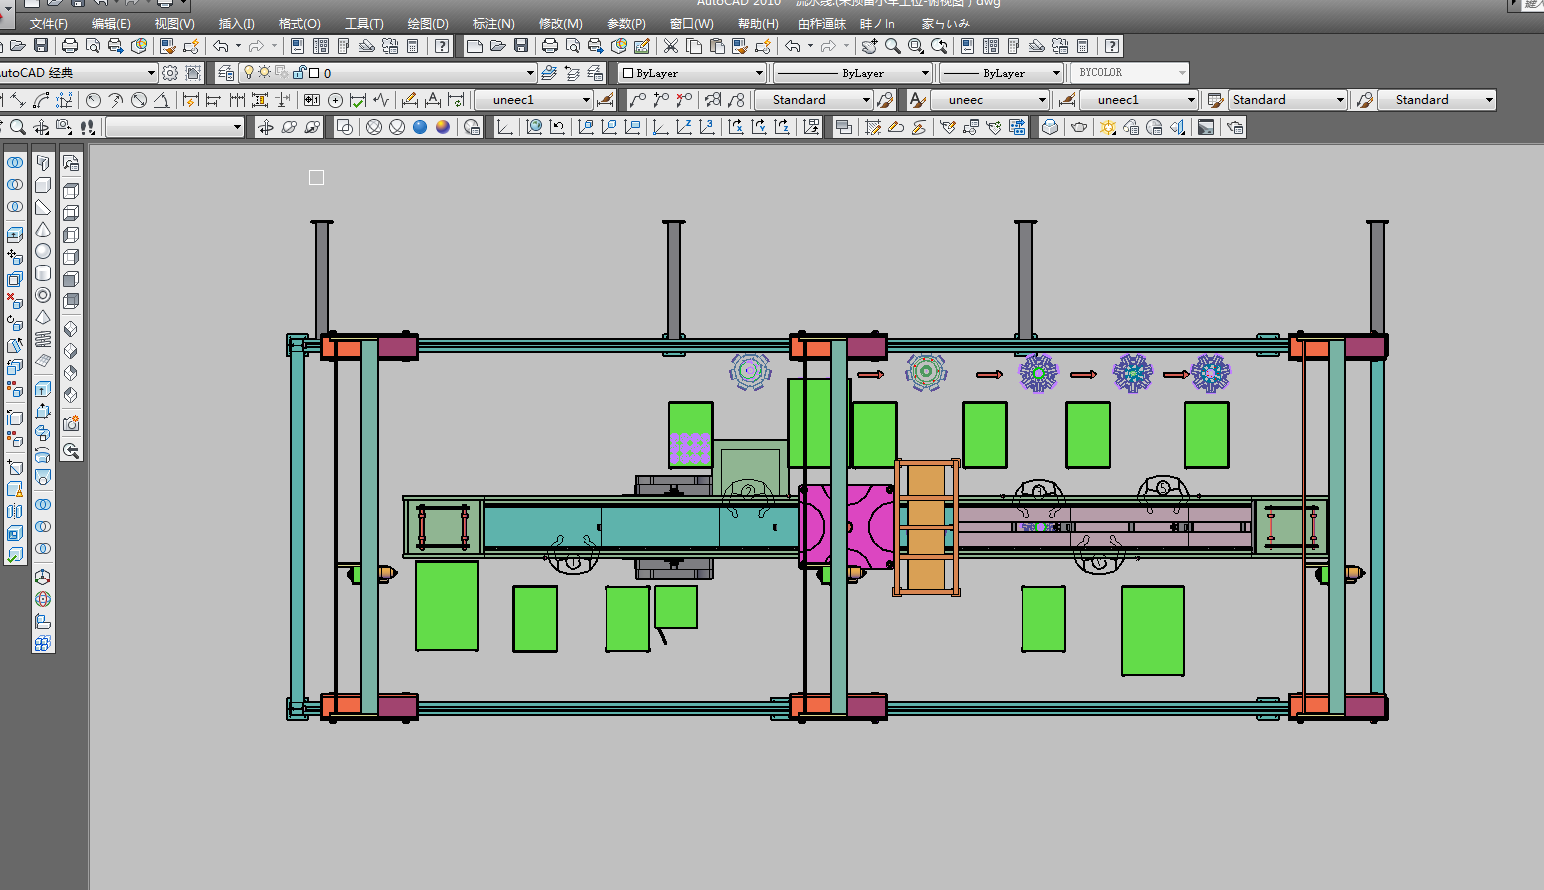1544x890 pixels.
Task: Open the Help question mark icon
Action: coord(1111,46)
